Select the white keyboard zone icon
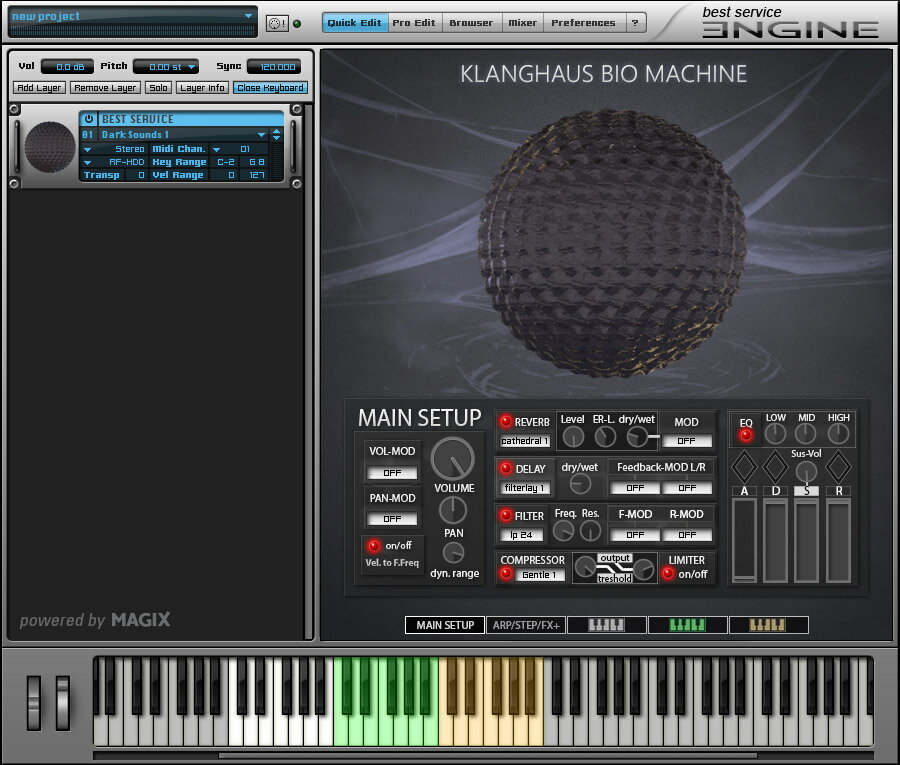Image resolution: width=900 pixels, height=765 pixels. (x=607, y=625)
